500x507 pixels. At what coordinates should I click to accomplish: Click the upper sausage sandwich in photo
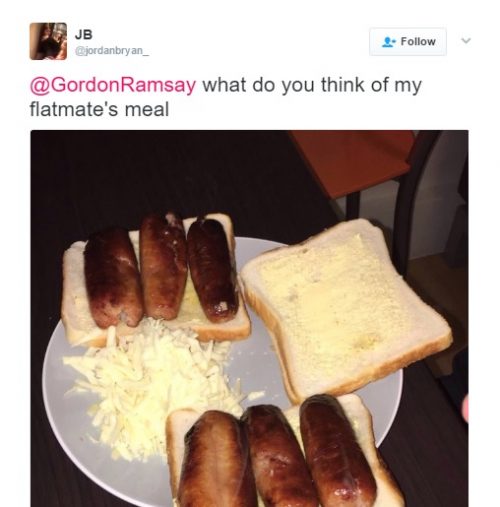[x=155, y=278]
